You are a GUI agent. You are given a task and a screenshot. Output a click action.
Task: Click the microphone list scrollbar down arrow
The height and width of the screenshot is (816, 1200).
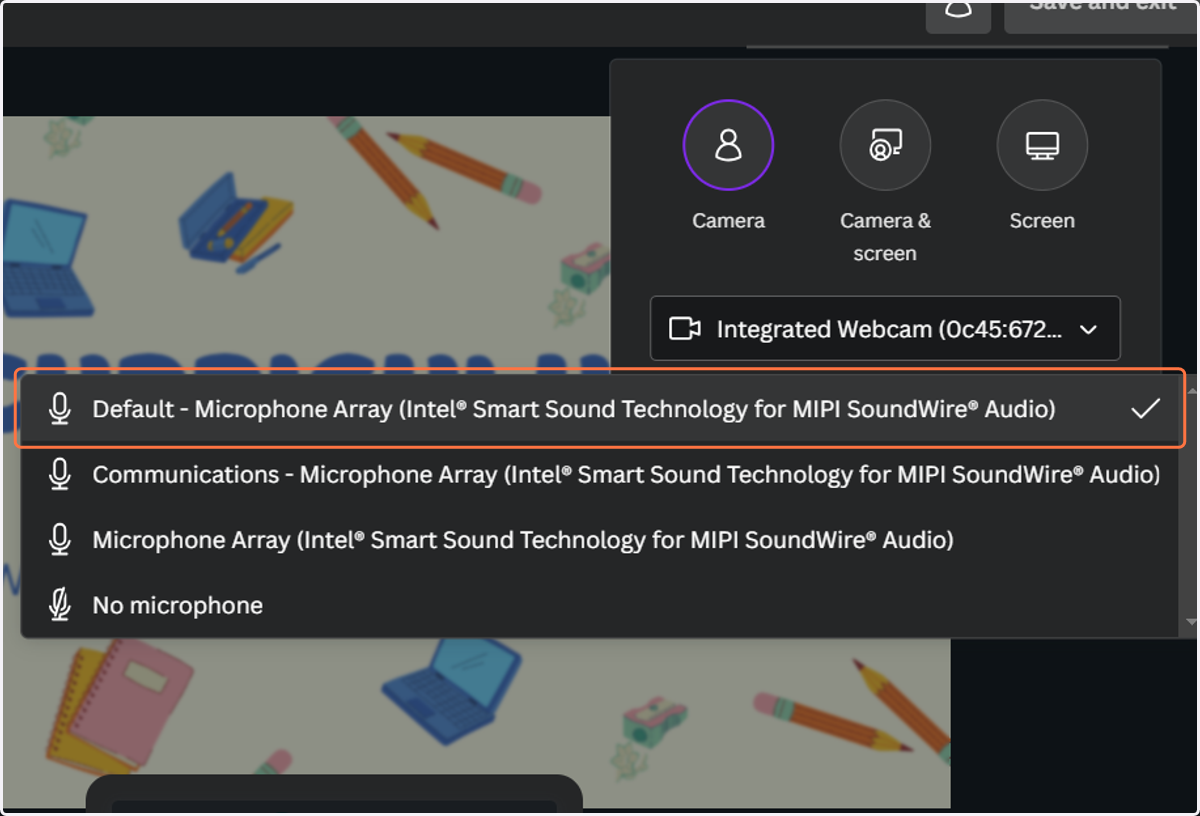click(1190, 622)
